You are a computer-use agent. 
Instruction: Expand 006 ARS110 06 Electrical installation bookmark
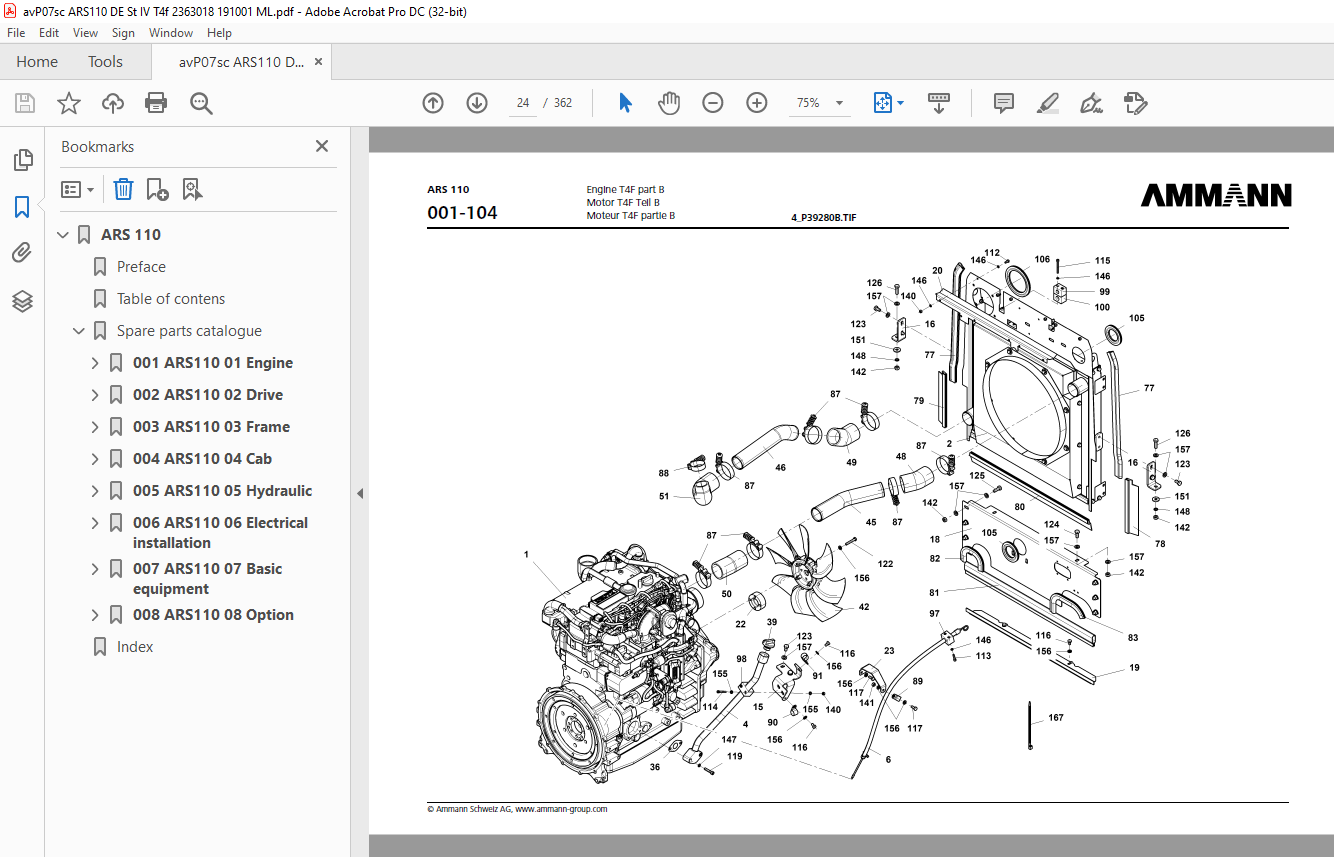[x=95, y=523]
